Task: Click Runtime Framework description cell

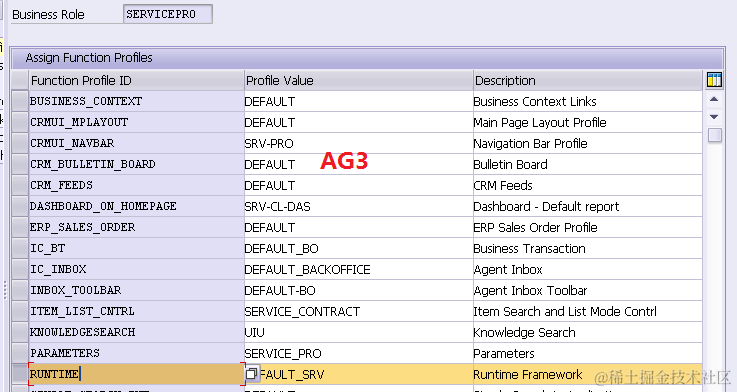Action: tap(588, 374)
